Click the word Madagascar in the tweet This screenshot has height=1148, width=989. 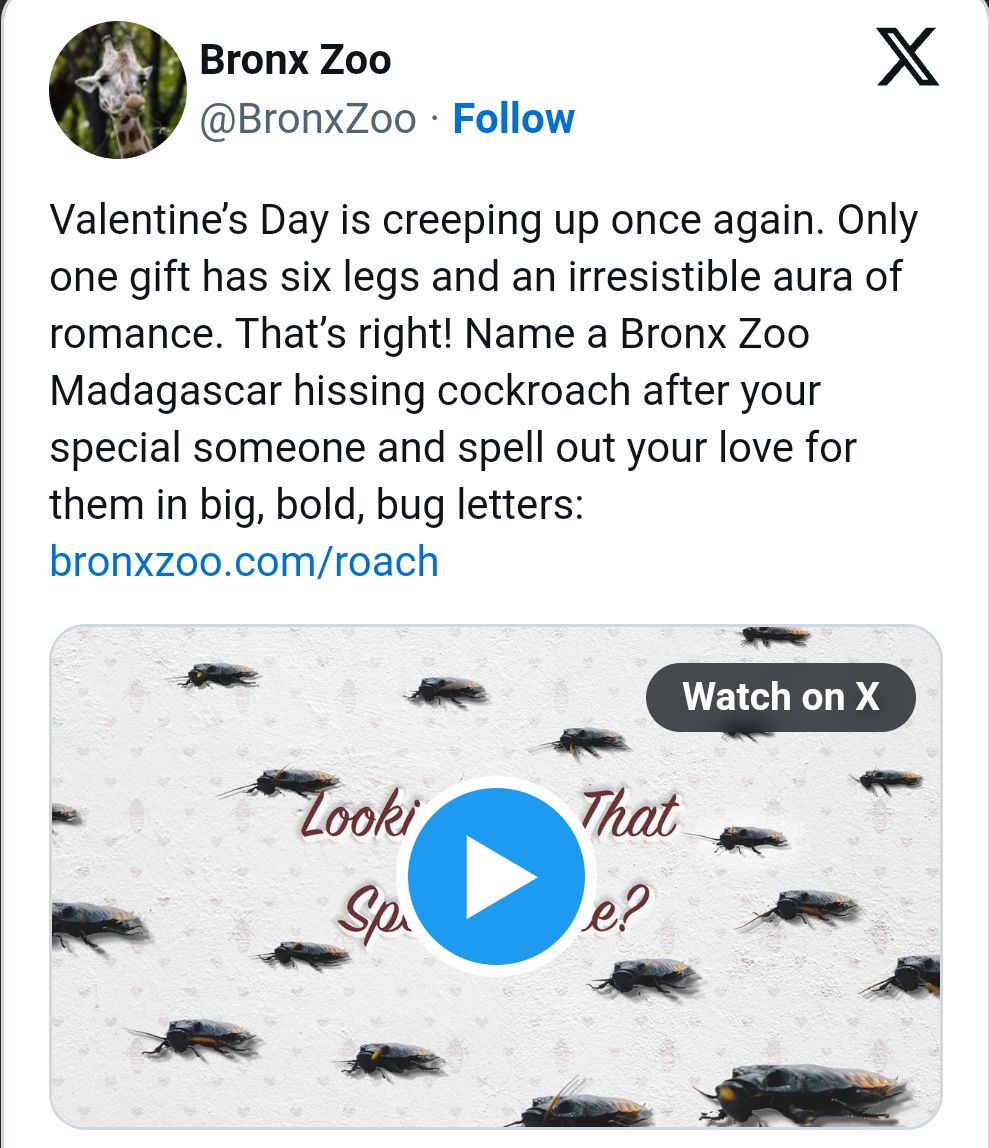pos(166,390)
